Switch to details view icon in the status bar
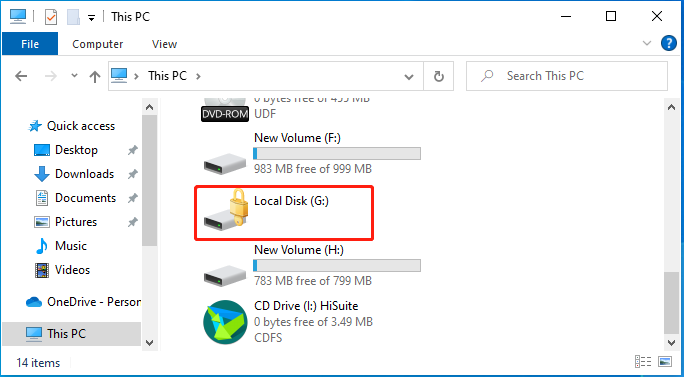684x377 pixels. coord(643,362)
